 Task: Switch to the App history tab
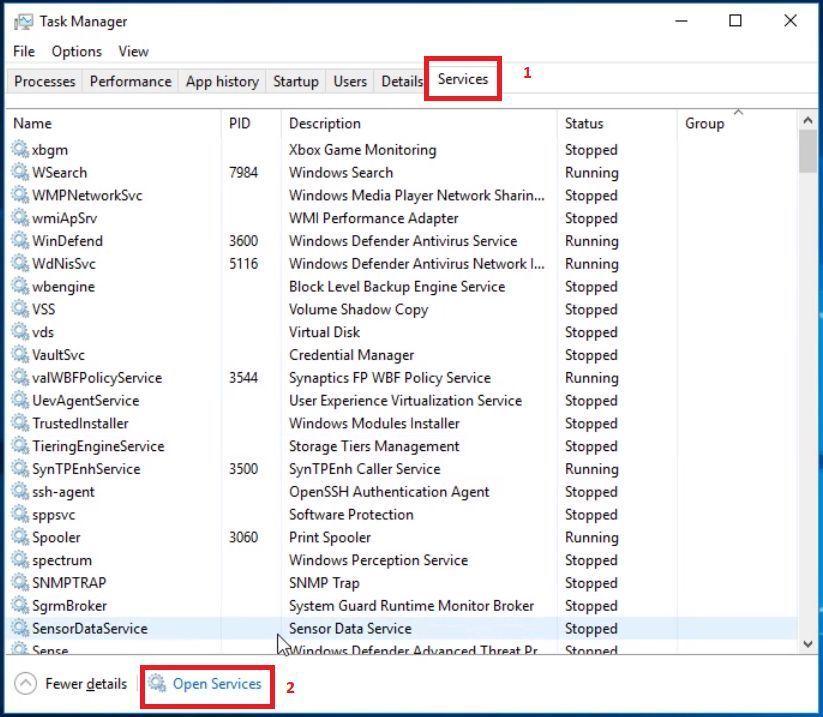pos(222,81)
